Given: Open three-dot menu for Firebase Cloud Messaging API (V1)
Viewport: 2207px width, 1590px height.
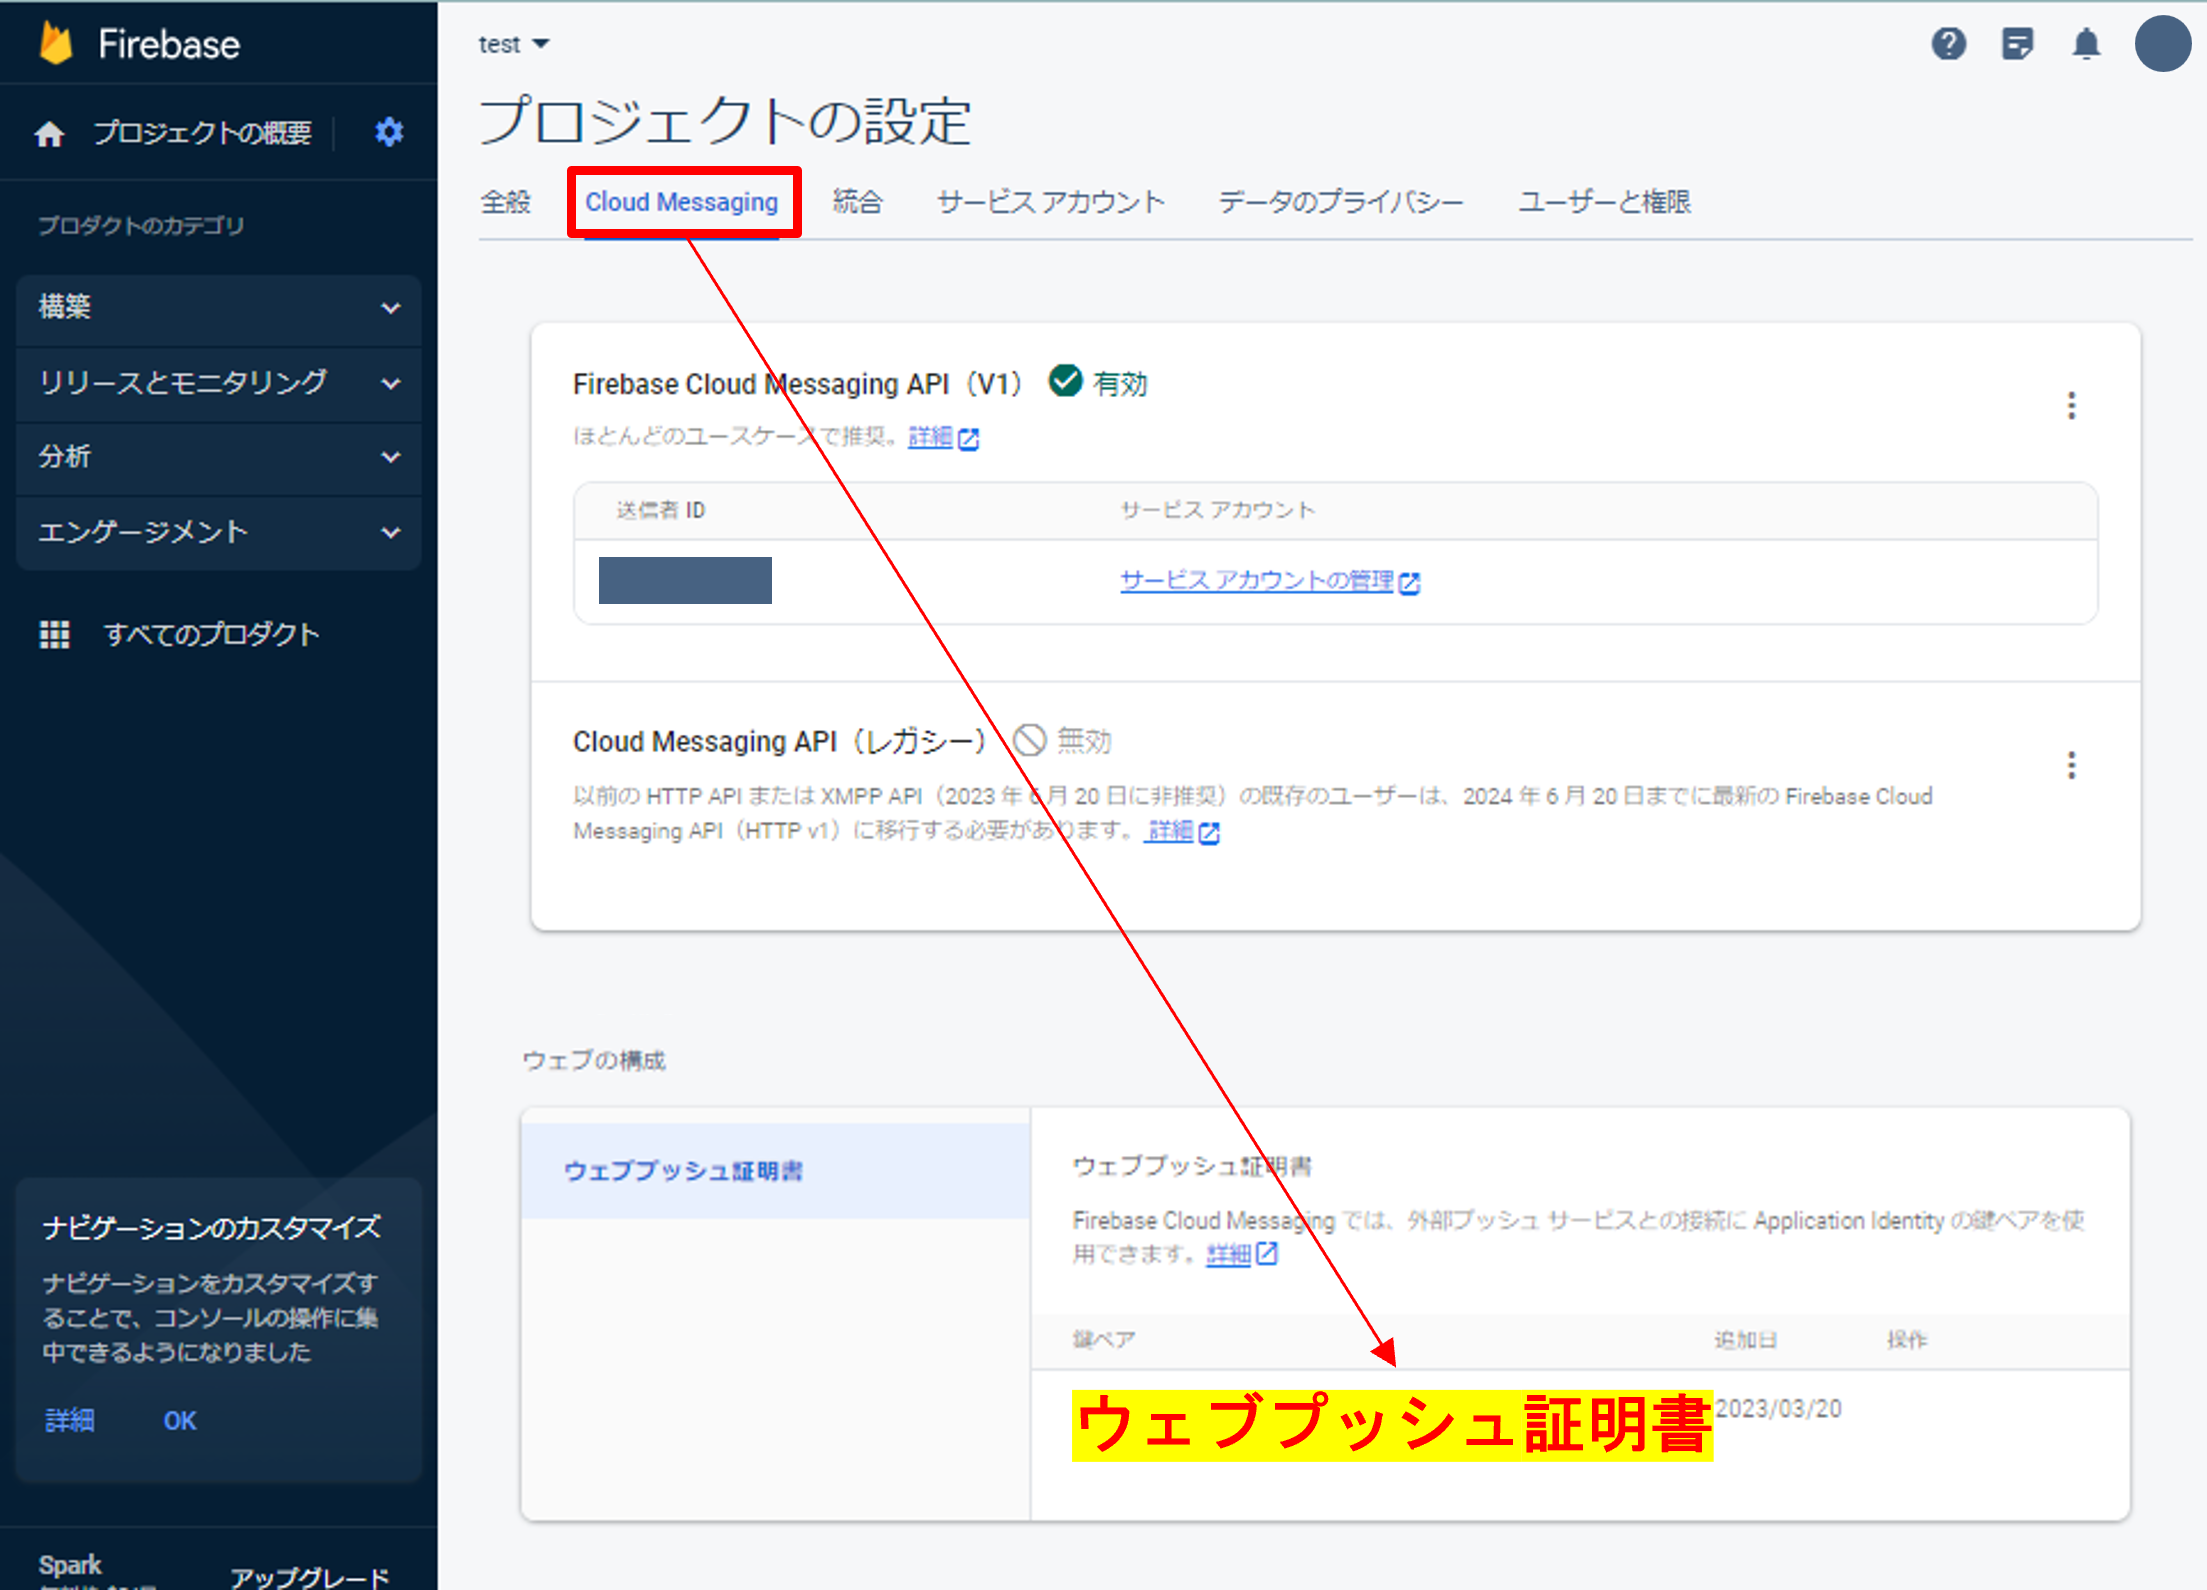Looking at the screenshot, I should (2071, 405).
